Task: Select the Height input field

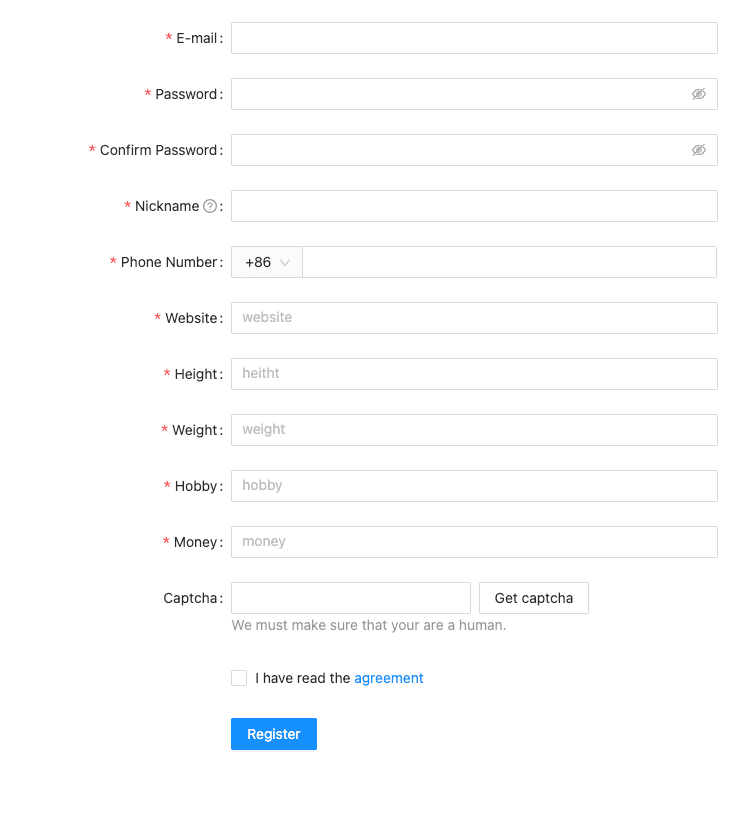Action: point(474,374)
